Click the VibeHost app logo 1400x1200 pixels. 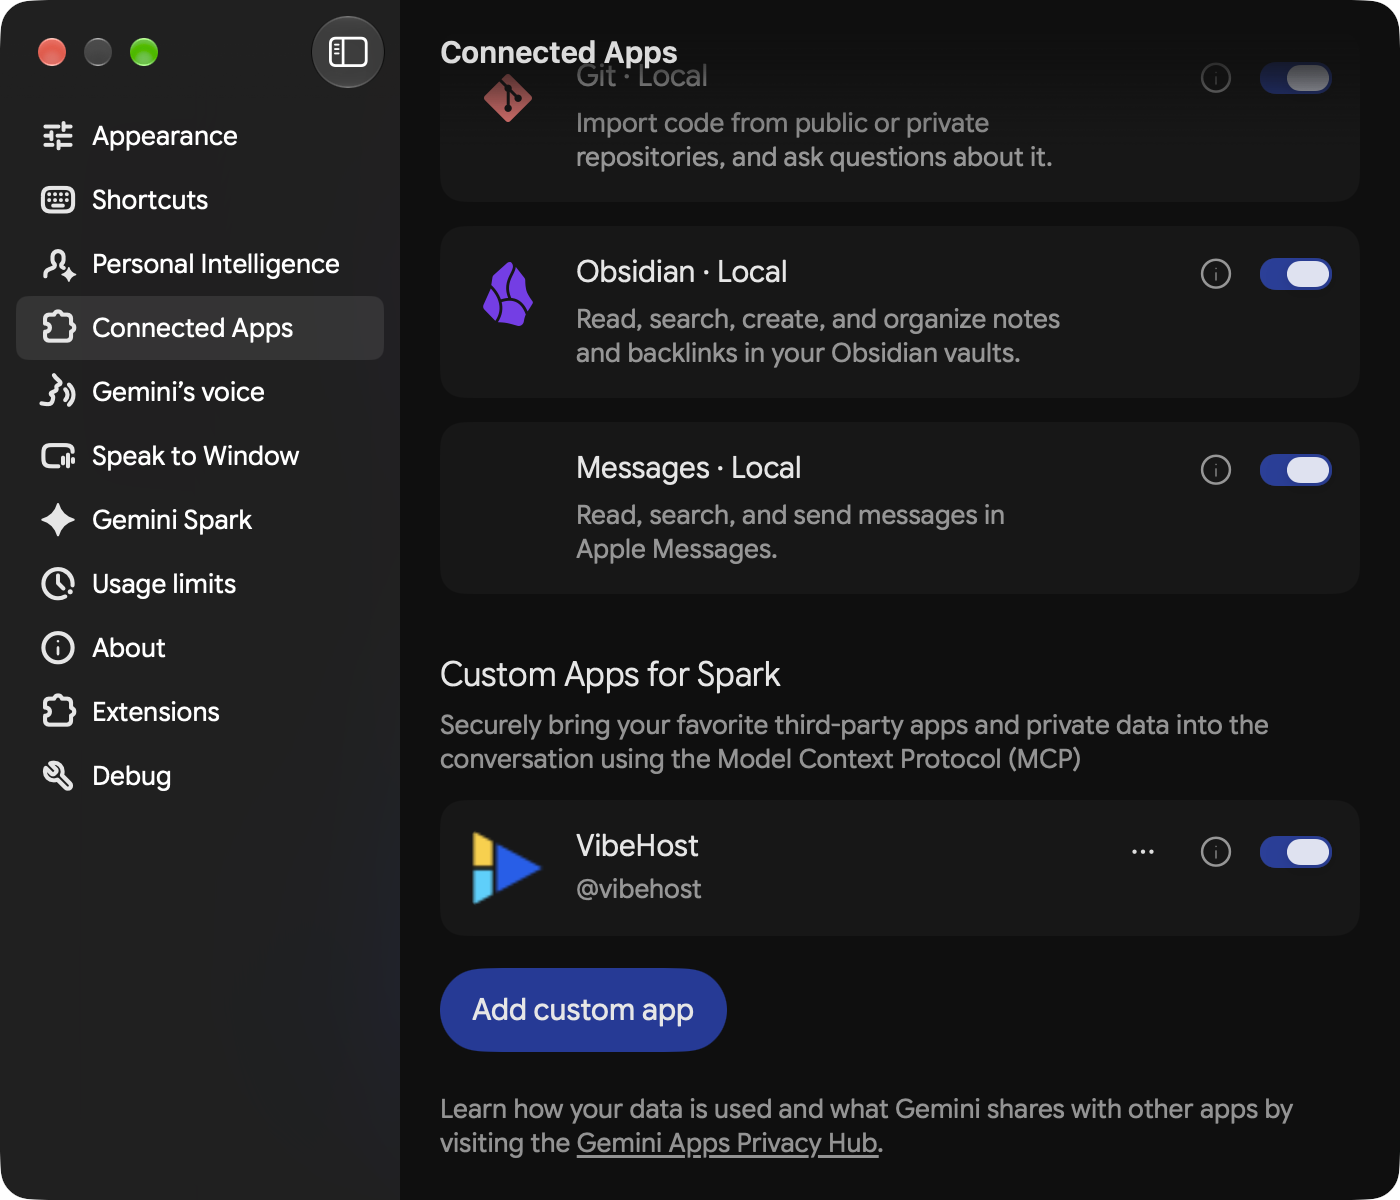pyautogui.click(x=506, y=868)
